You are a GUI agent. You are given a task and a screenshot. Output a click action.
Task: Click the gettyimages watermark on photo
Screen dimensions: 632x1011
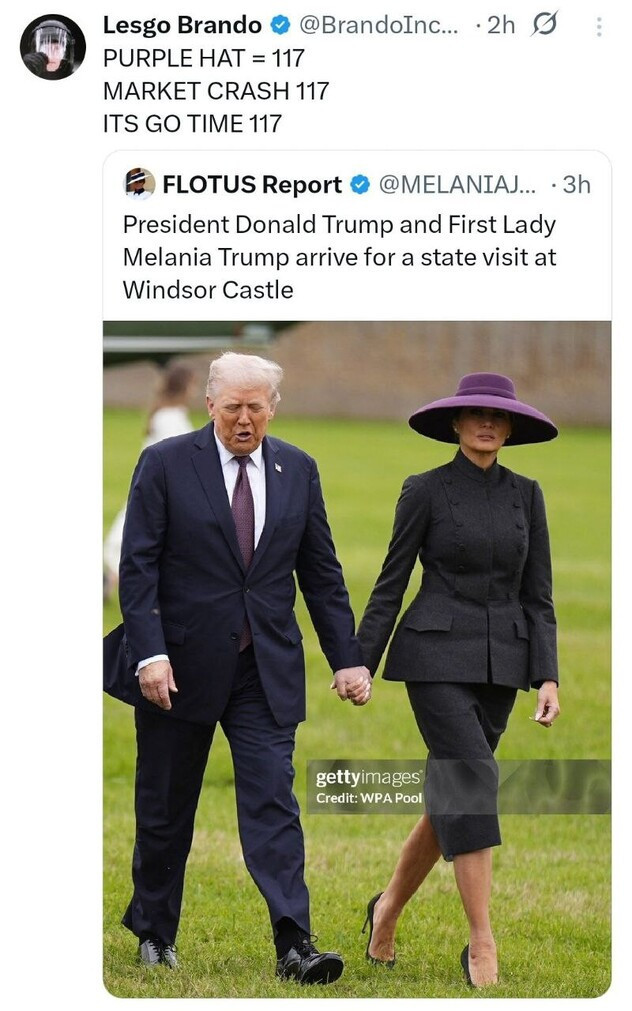tap(368, 777)
